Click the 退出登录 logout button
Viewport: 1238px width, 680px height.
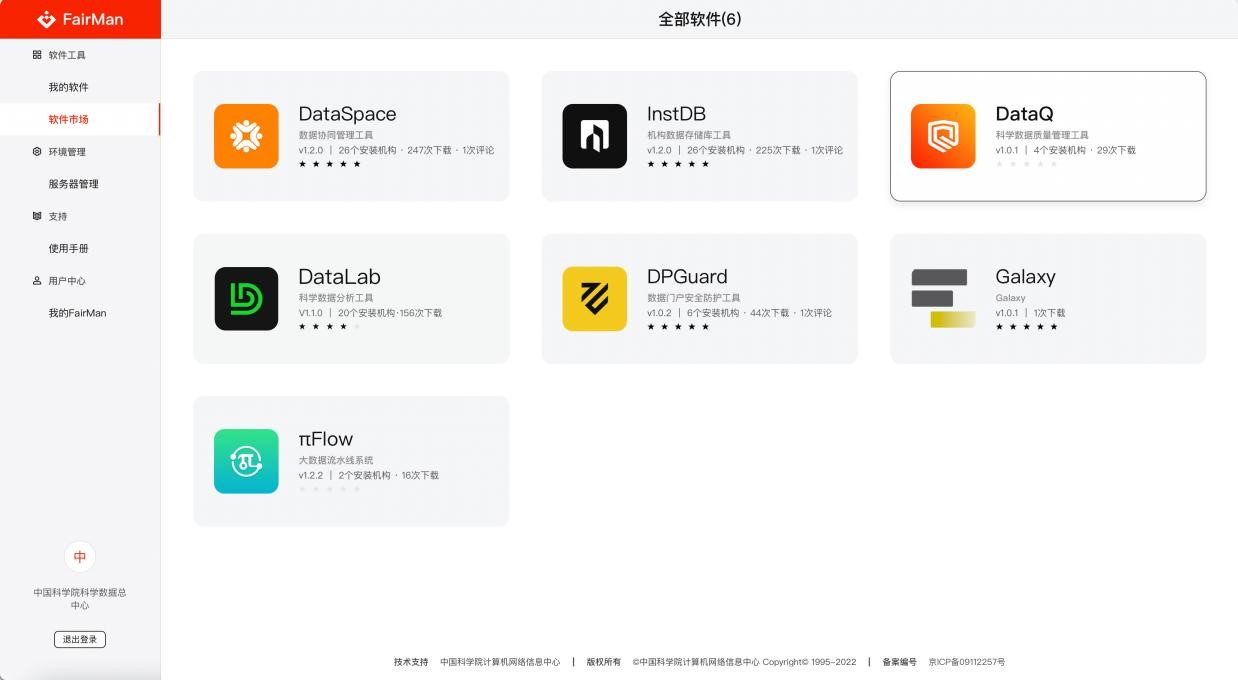pyautogui.click(x=80, y=639)
